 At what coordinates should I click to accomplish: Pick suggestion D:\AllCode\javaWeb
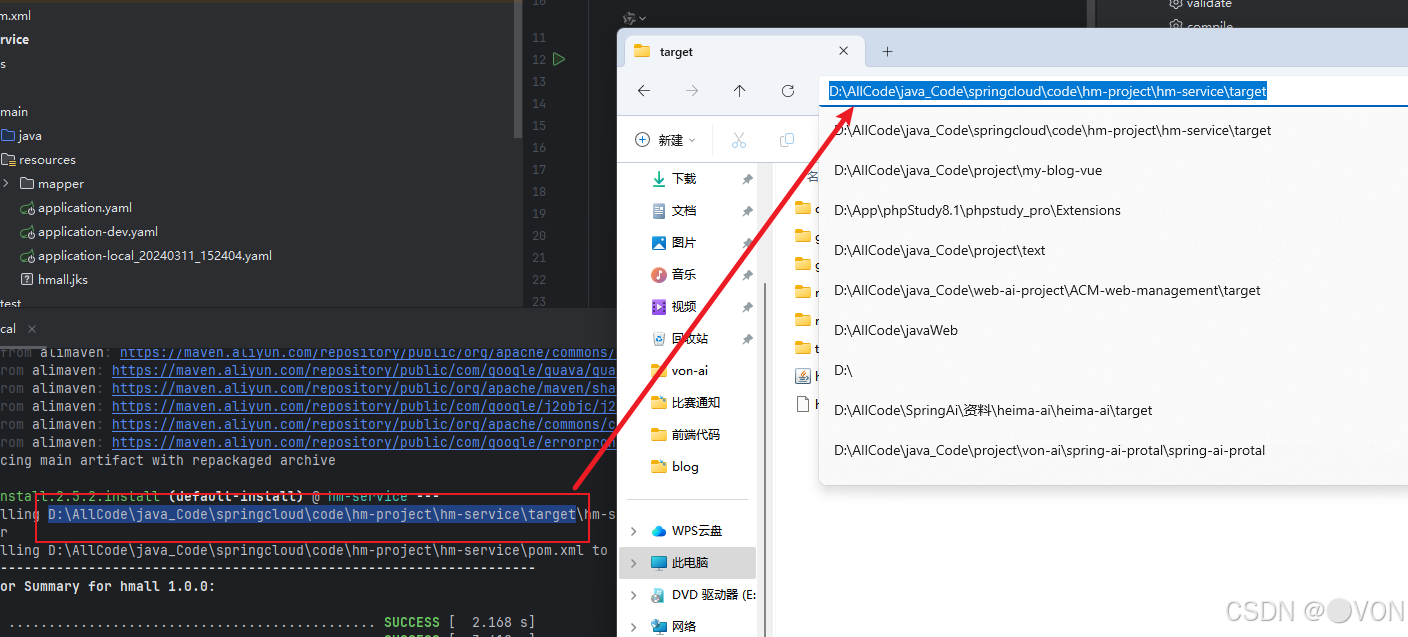tap(896, 330)
